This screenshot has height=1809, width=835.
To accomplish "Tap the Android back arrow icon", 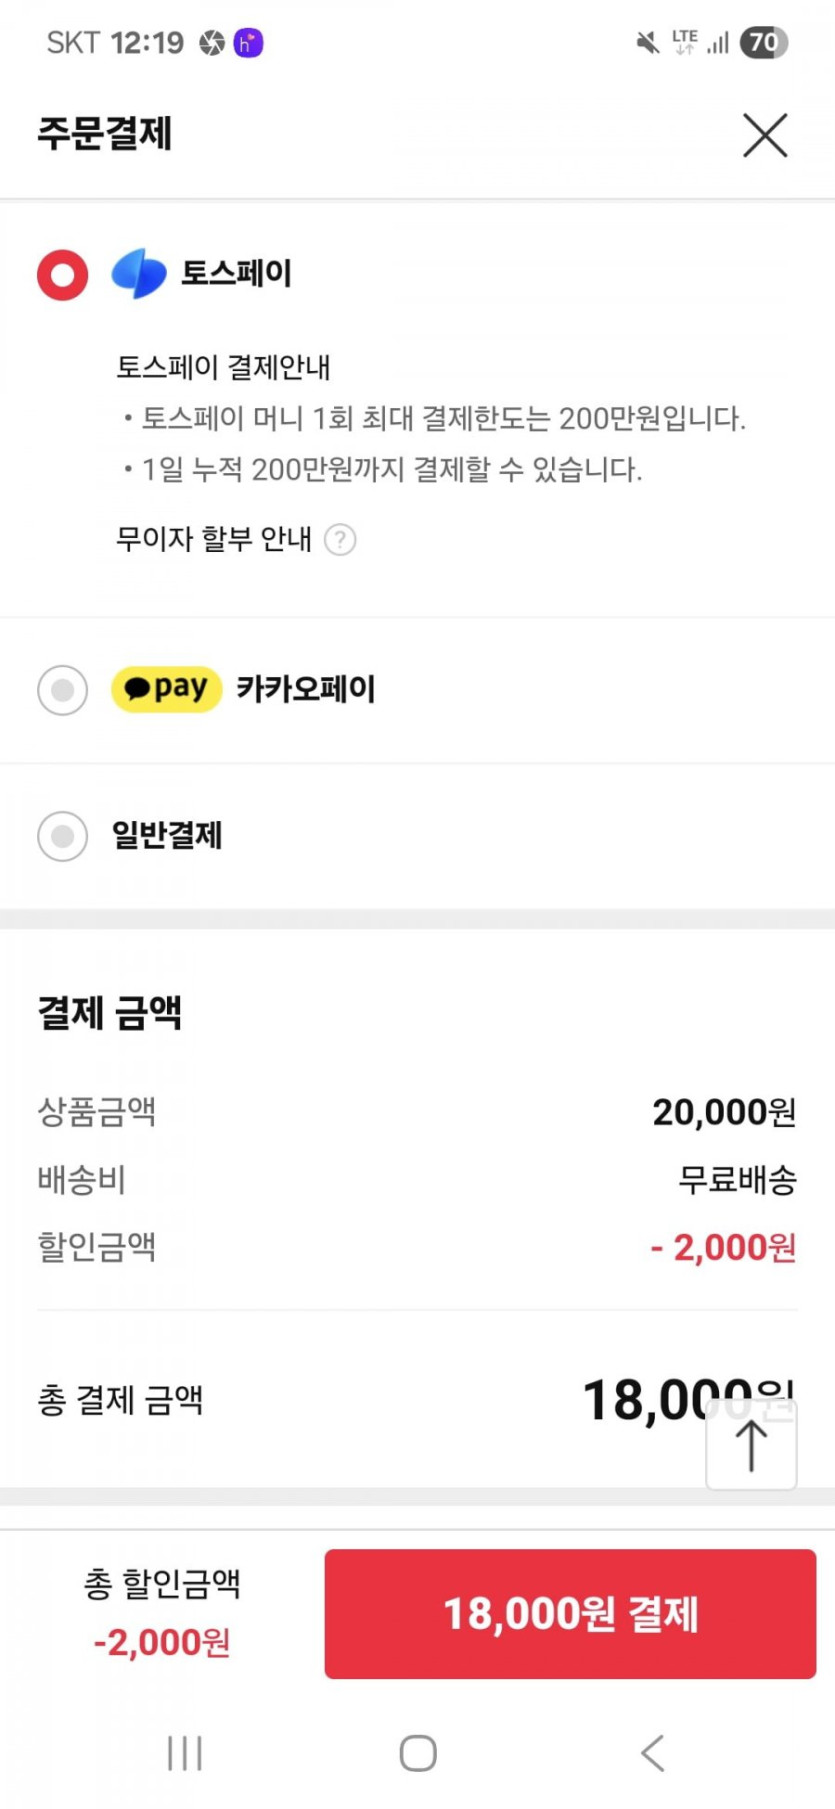I will pyautogui.click(x=652, y=1753).
